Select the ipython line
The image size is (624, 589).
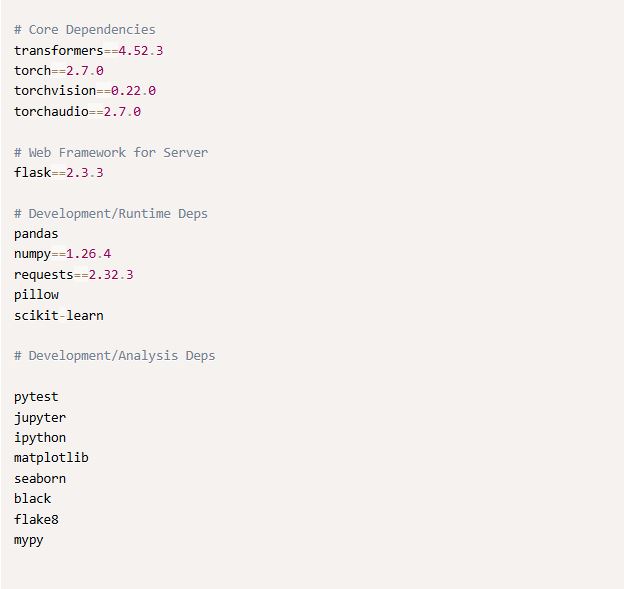pos(40,438)
